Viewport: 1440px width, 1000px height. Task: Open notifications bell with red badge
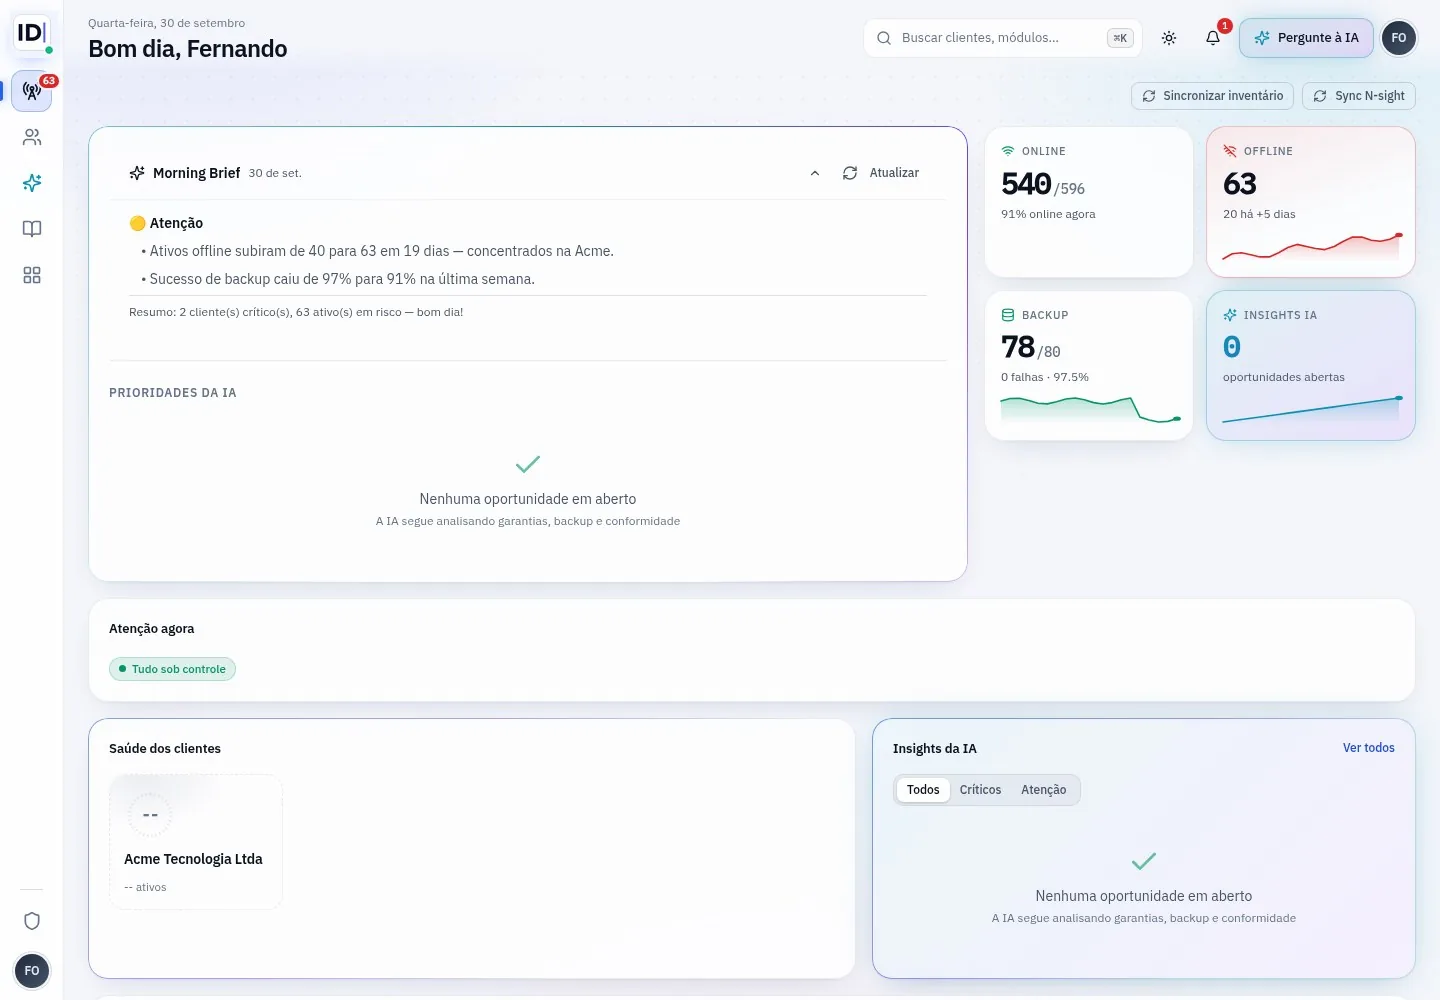click(x=1213, y=38)
